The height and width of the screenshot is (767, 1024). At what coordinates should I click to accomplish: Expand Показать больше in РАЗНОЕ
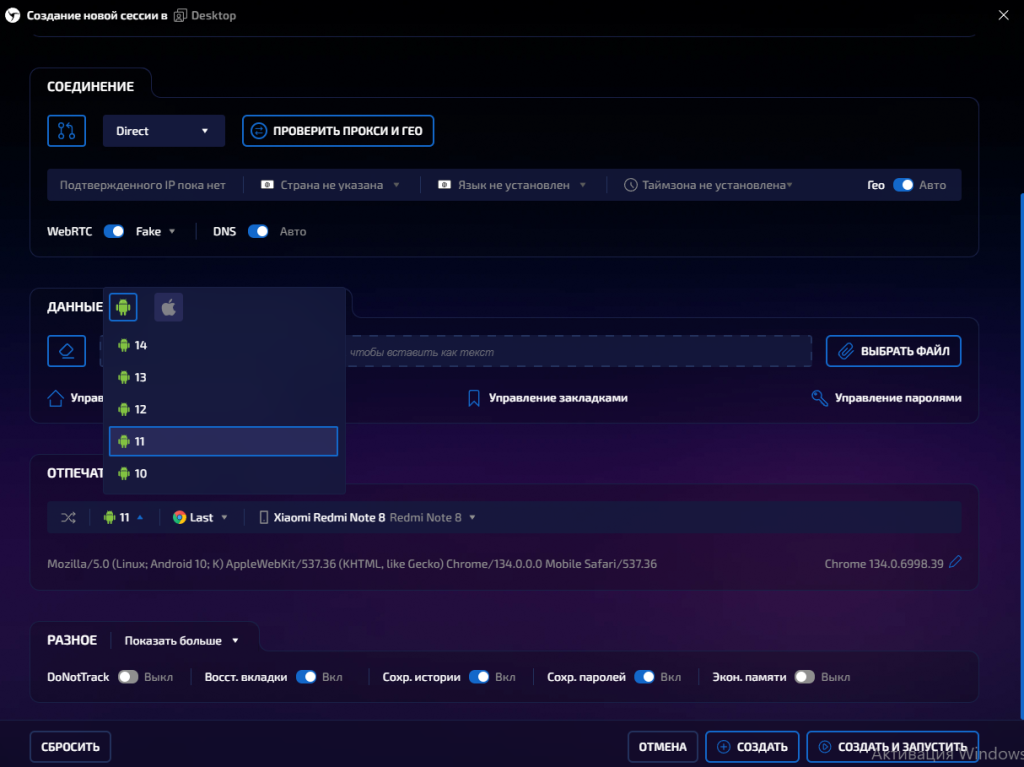[182, 641]
